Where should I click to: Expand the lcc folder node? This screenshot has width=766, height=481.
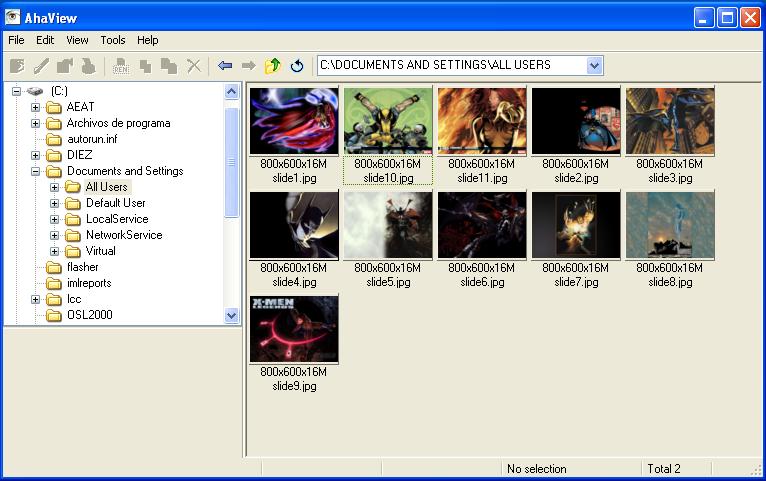coord(35,299)
